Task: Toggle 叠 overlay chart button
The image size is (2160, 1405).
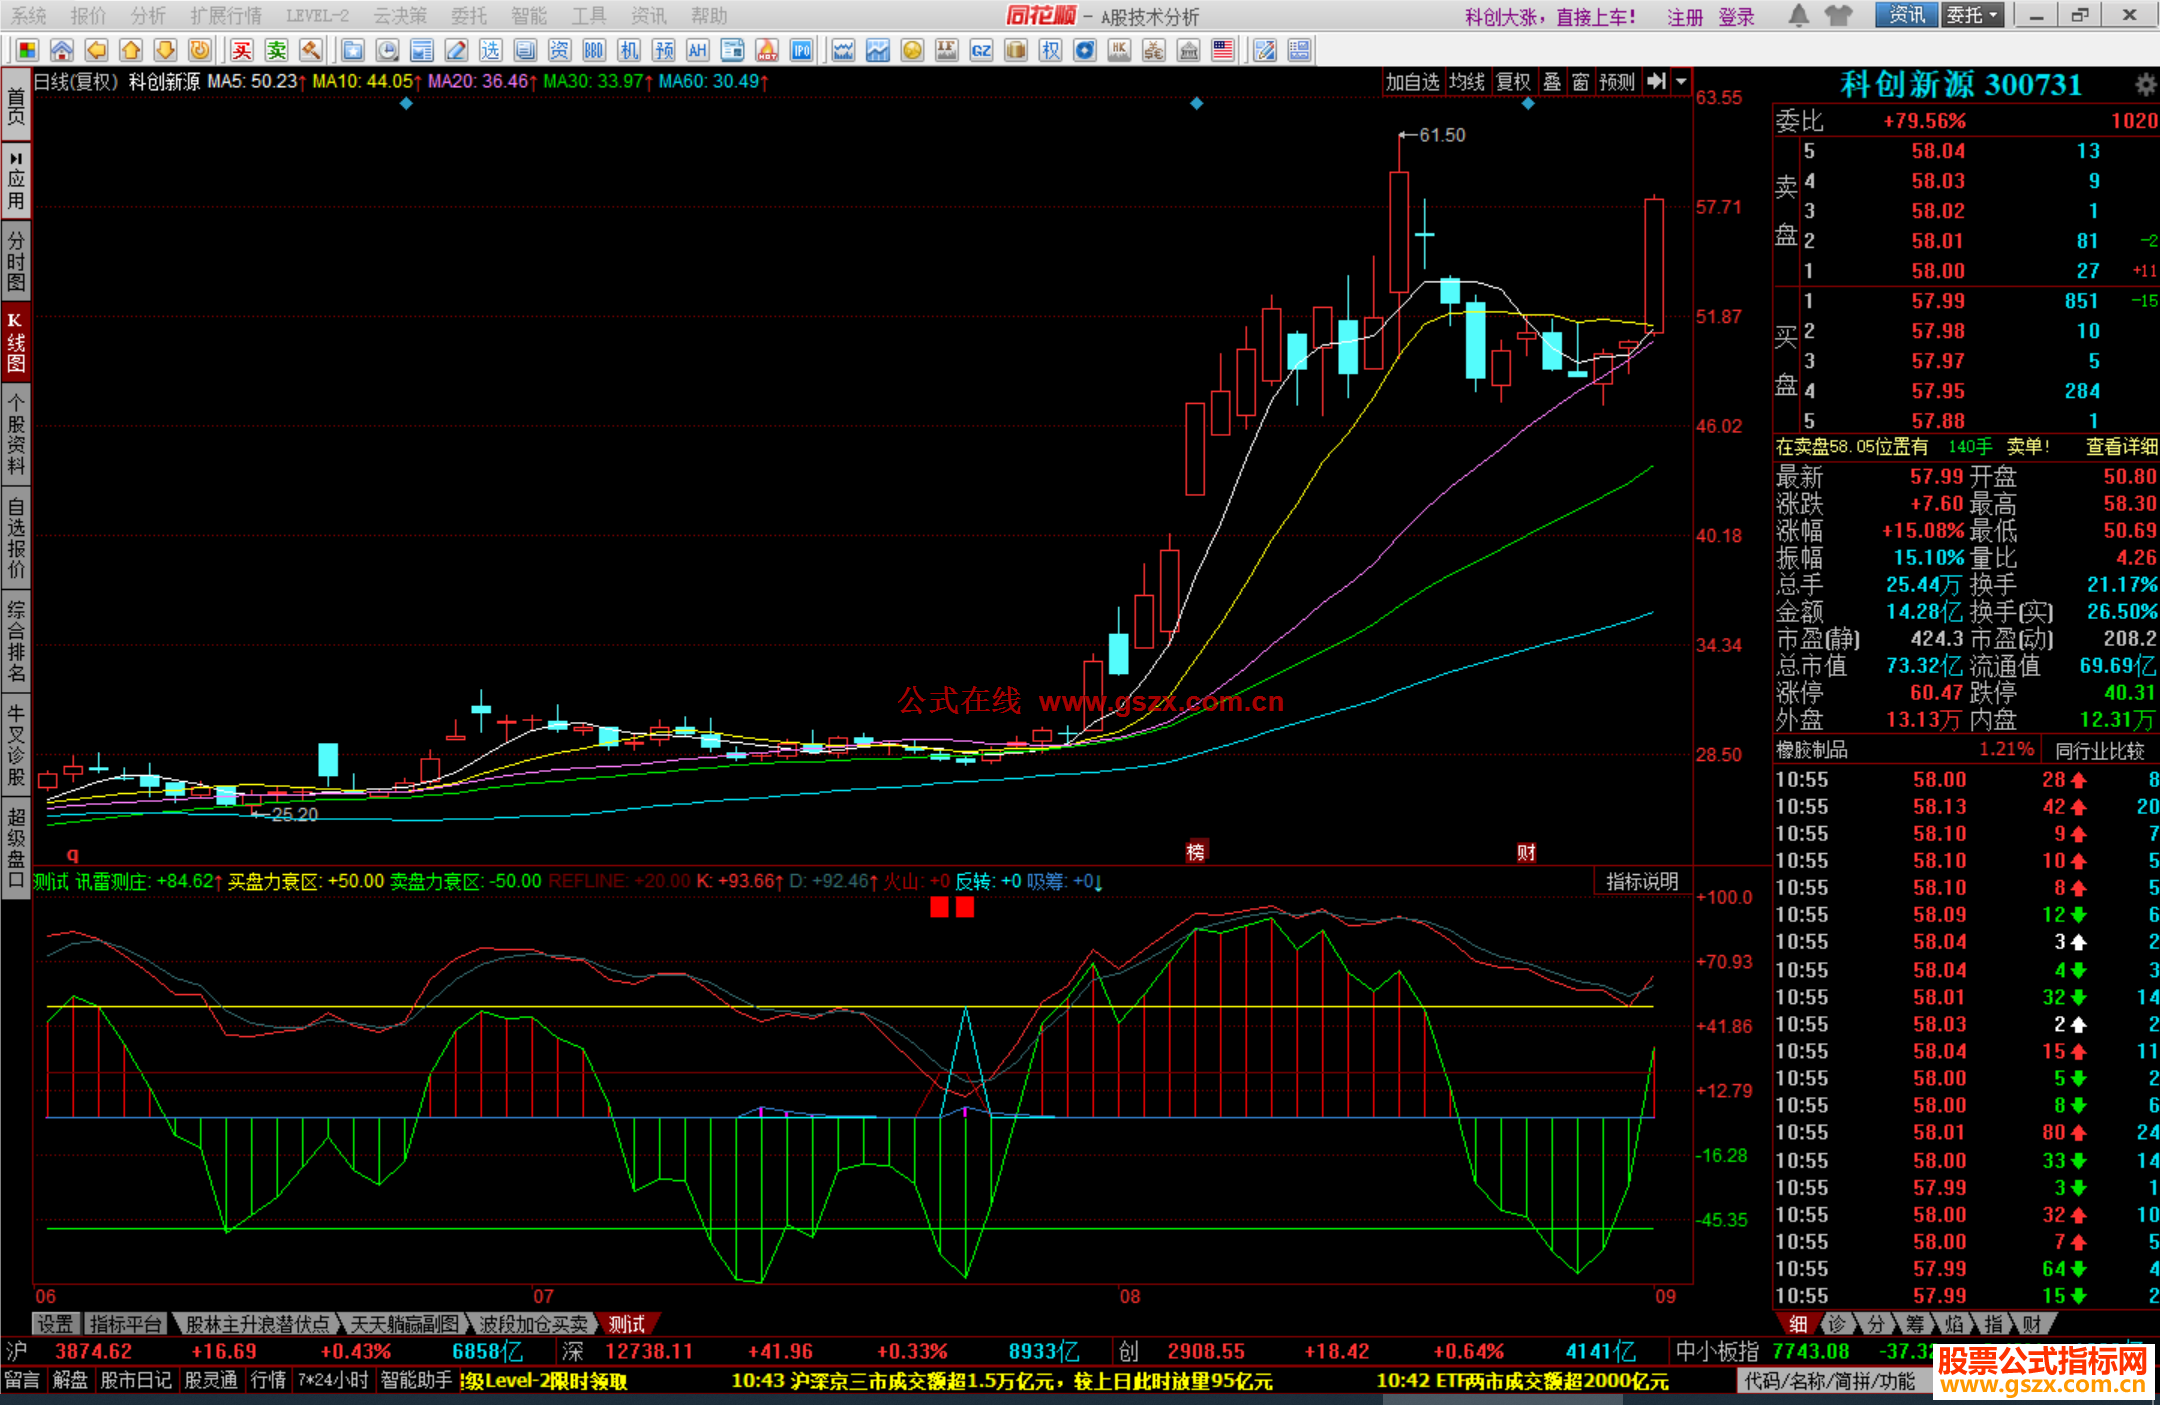Action: (1551, 82)
